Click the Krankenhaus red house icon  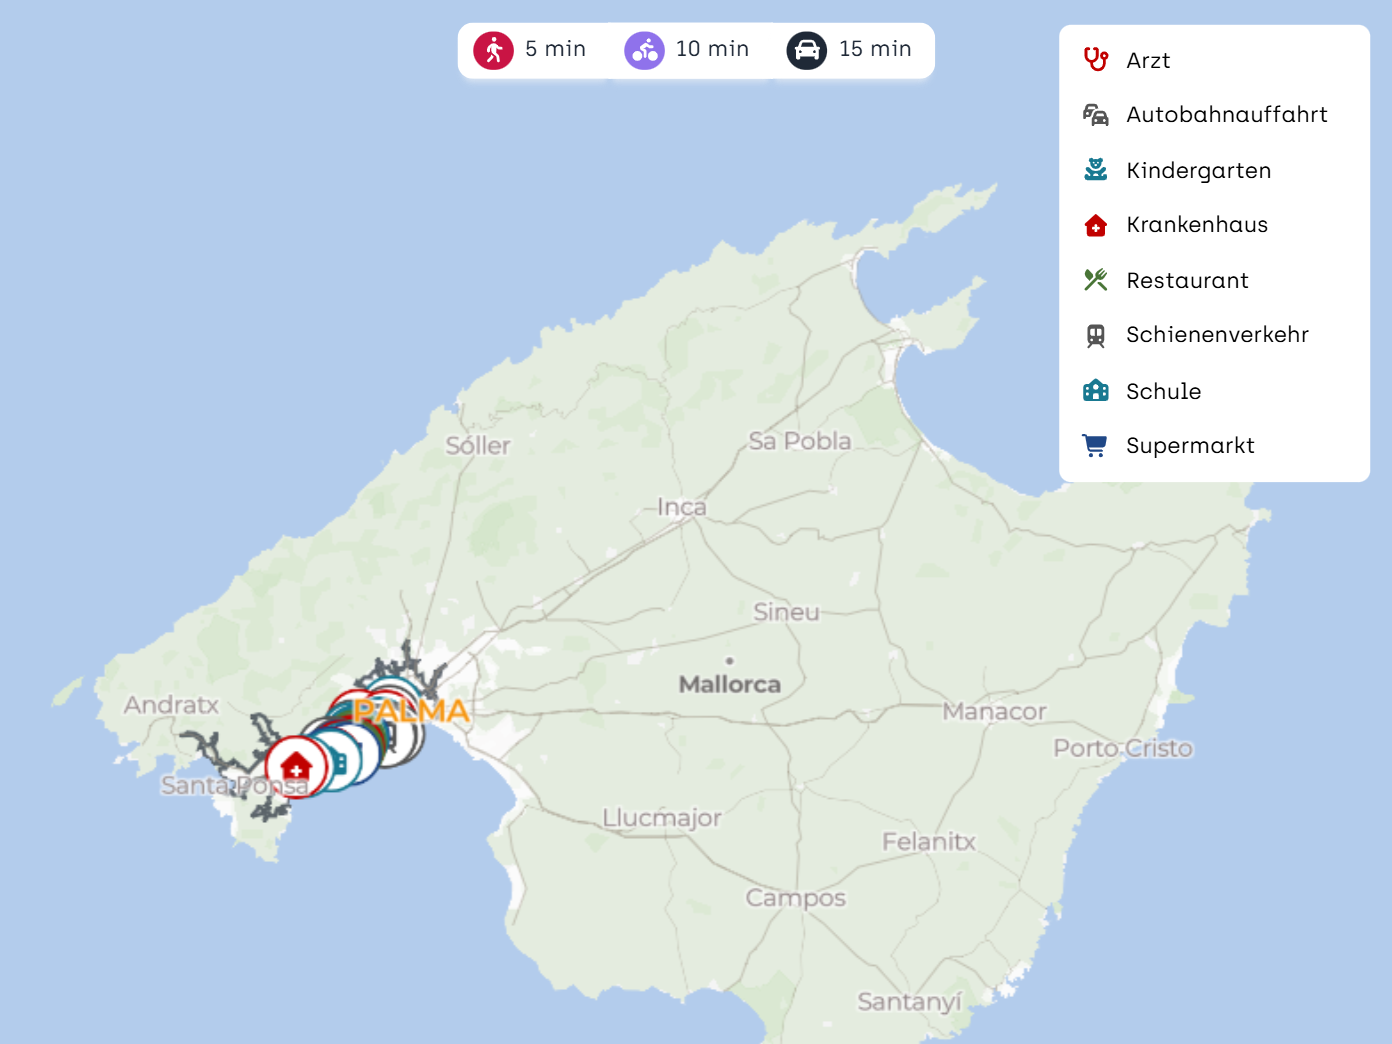tap(1096, 226)
